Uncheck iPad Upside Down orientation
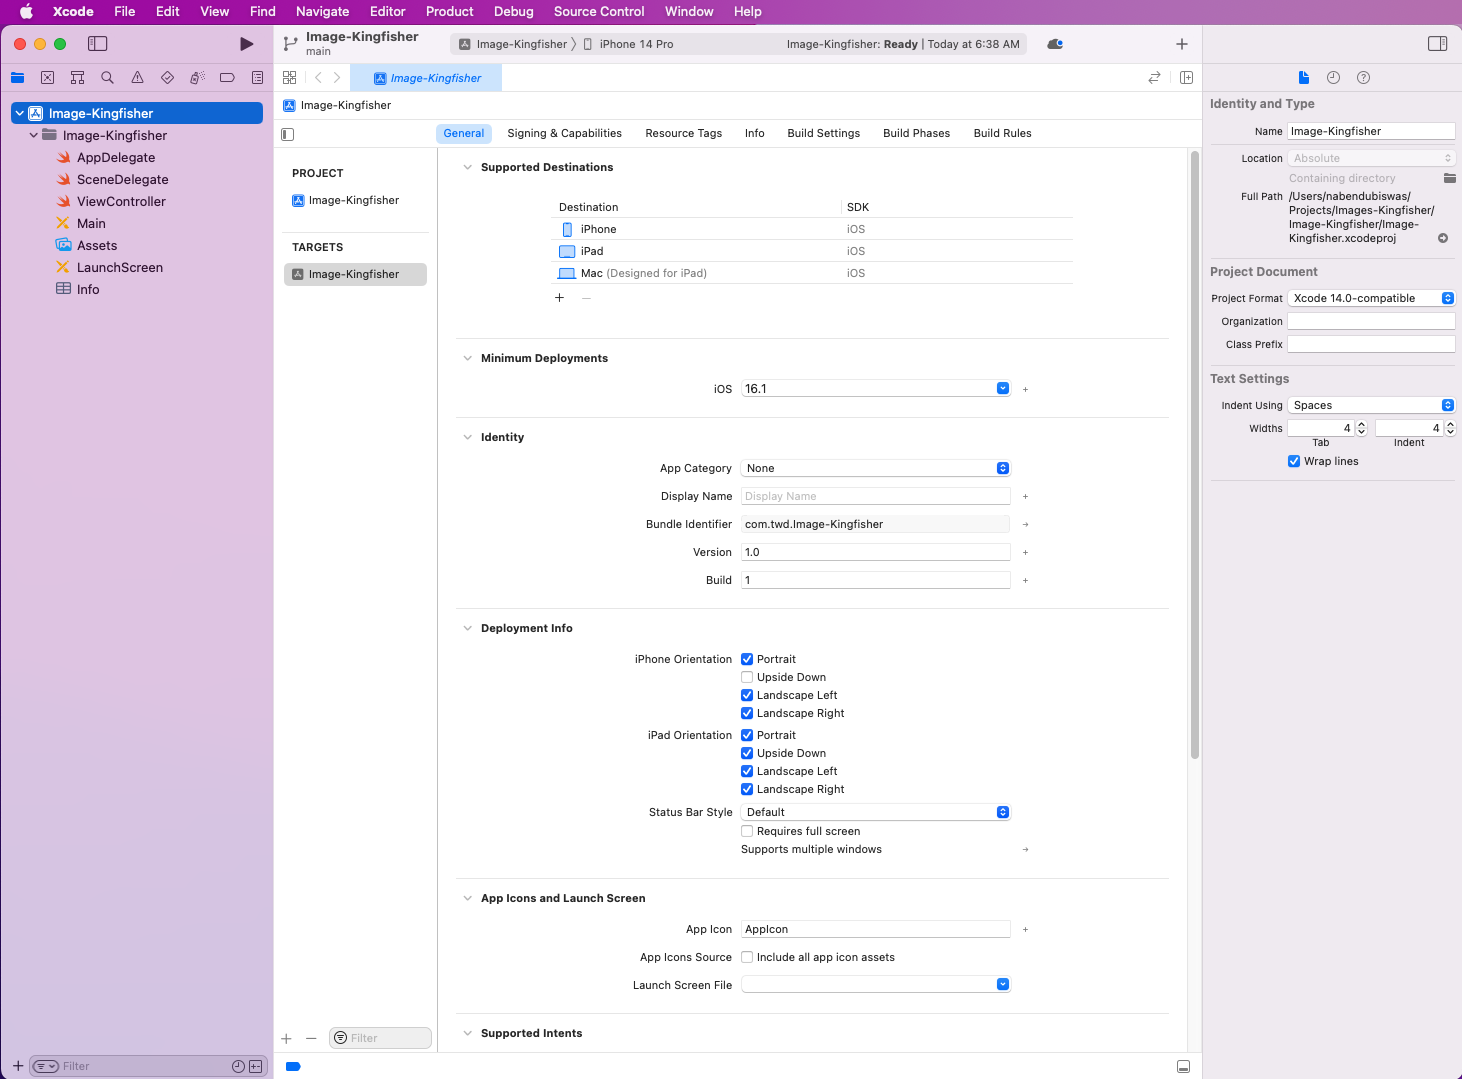The height and width of the screenshot is (1079, 1462). click(x=747, y=753)
